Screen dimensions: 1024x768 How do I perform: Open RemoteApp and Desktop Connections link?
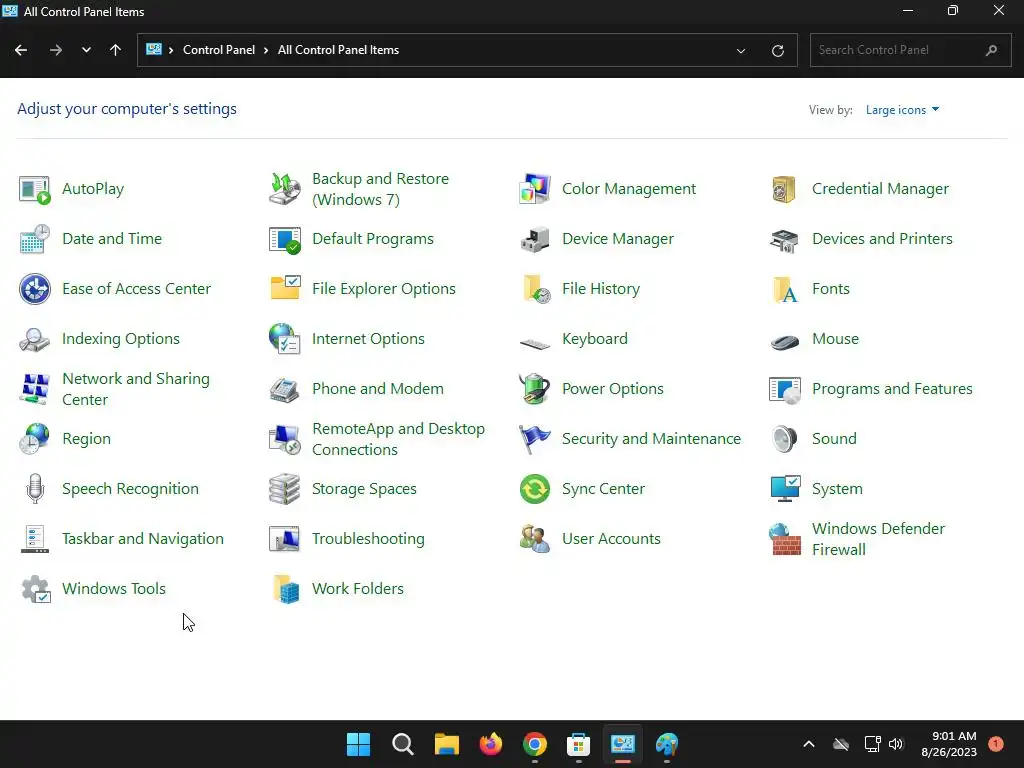[x=398, y=439]
